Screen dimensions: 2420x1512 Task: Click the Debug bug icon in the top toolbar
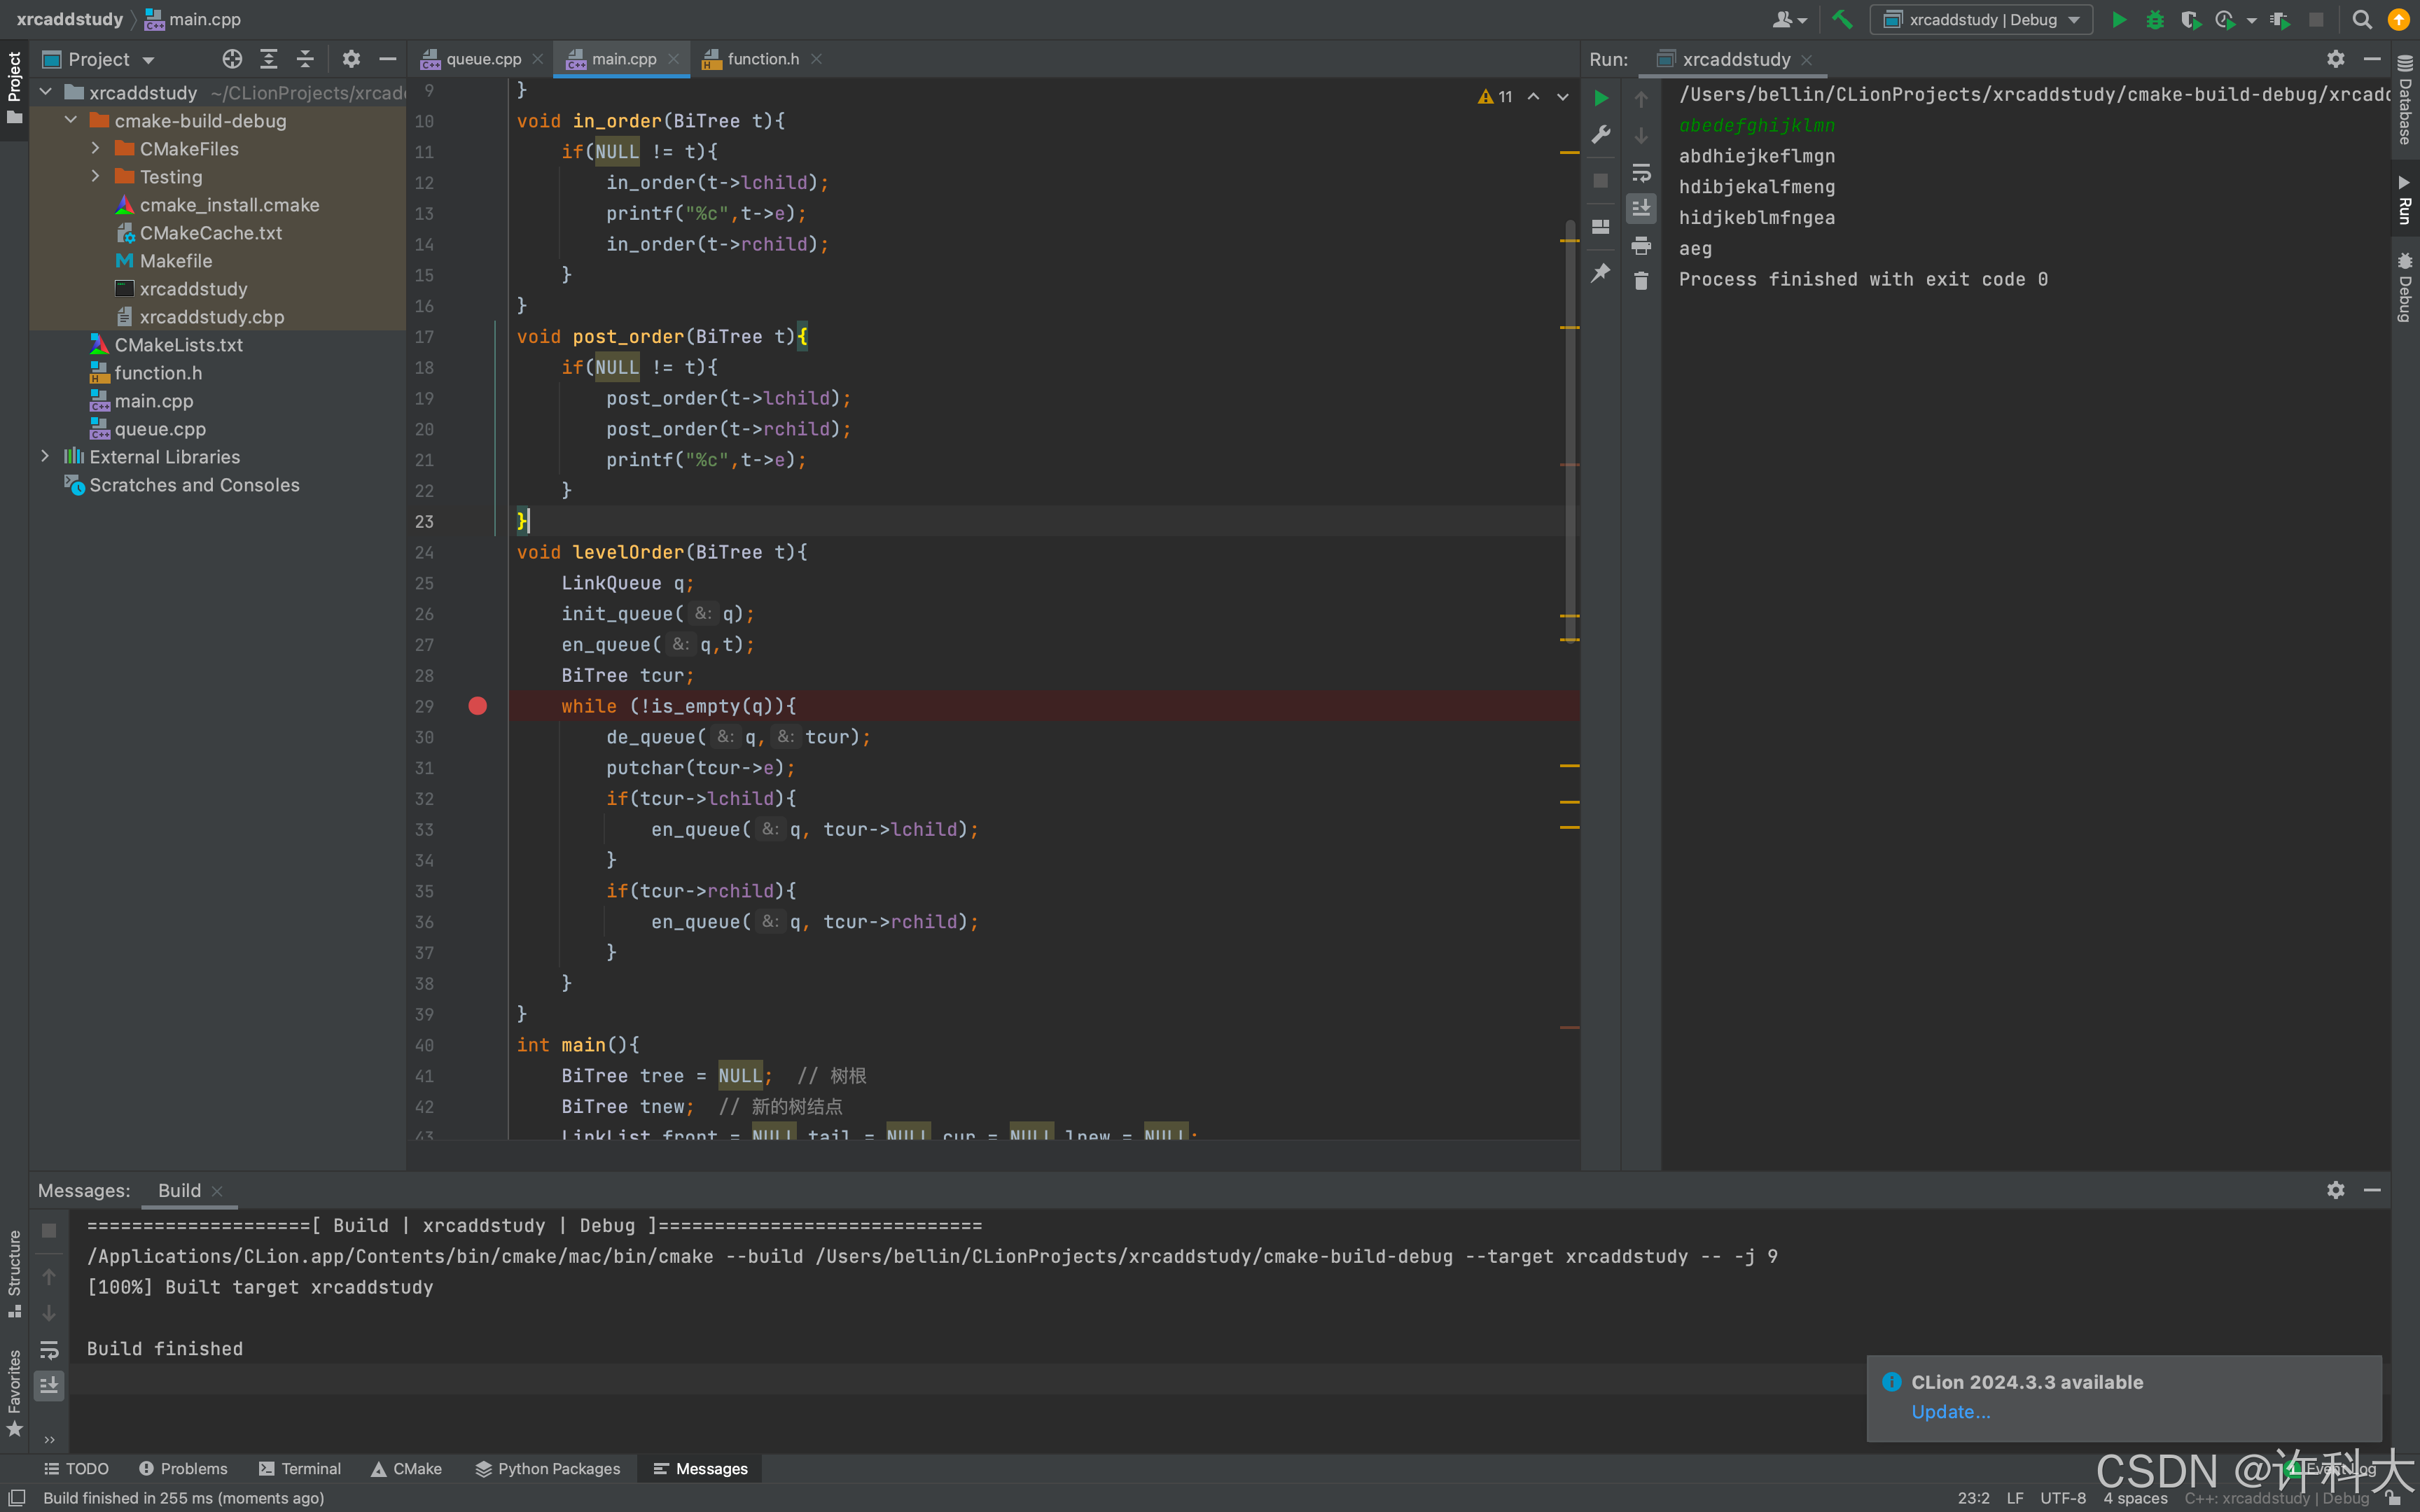click(x=2154, y=20)
